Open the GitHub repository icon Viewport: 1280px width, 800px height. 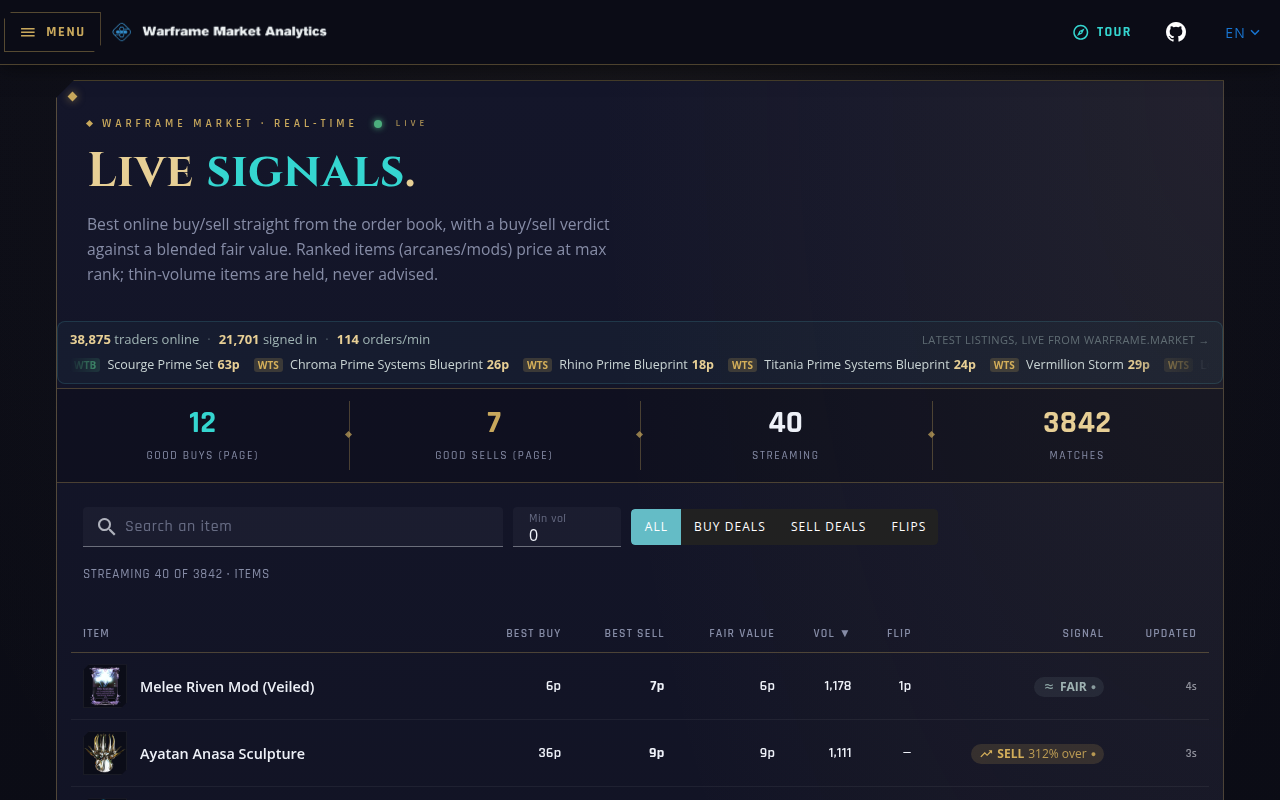coord(1176,32)
